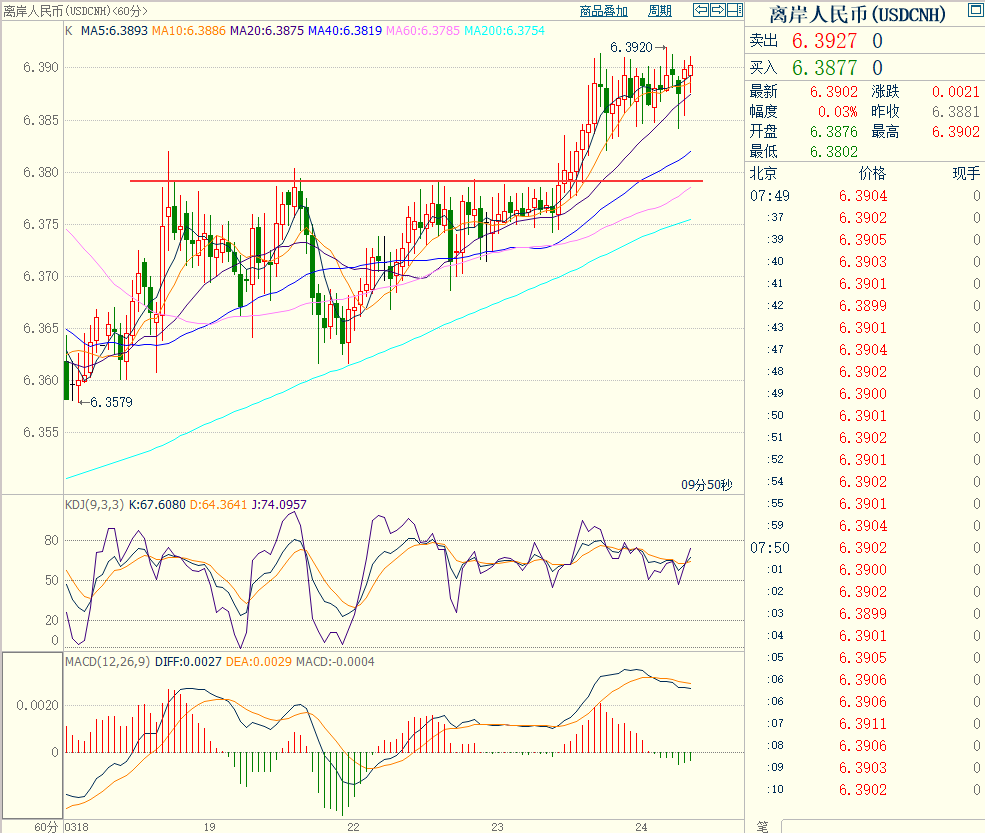Select the 60分 period label at bottom-left

coord(46,827)
